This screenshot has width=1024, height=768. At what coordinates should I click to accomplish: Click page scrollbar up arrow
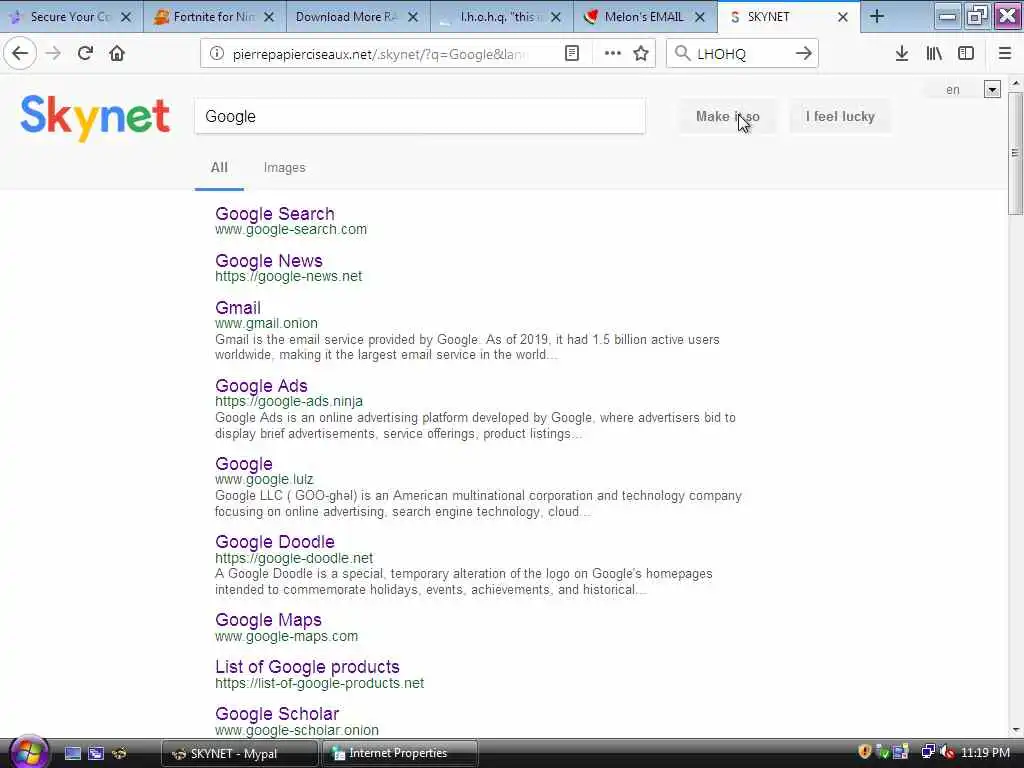1016,83
